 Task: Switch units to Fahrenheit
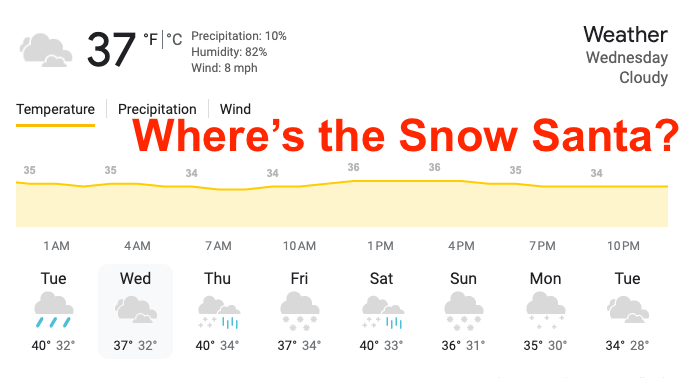[x=150, y=39]
